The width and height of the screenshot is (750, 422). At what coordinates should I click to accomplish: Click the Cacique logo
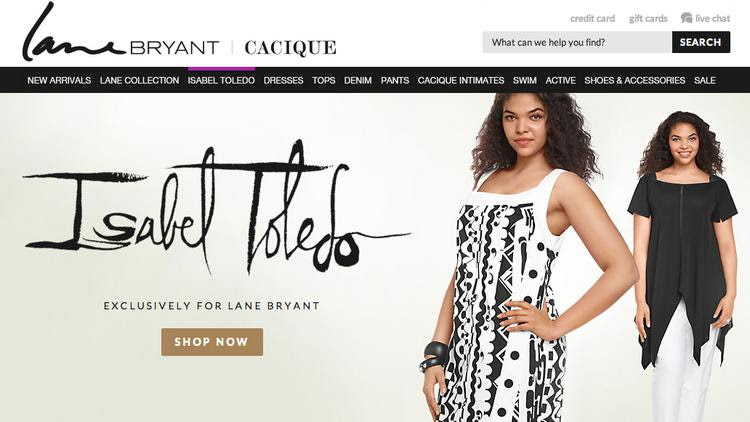[x=290, y=48]
